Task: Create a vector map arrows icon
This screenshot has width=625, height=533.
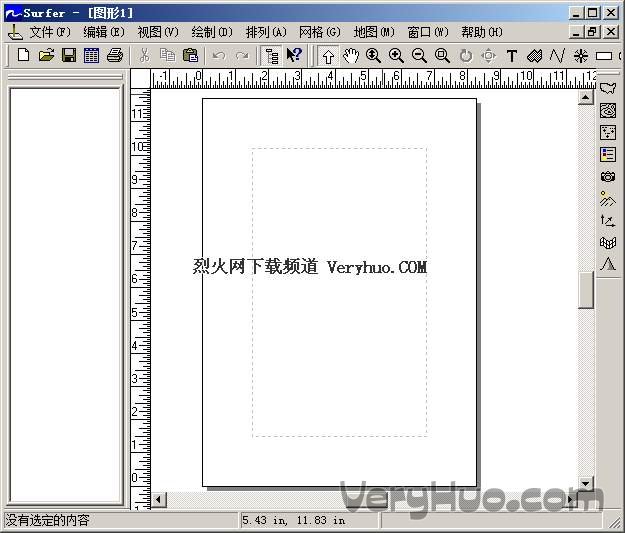Action: coord(608,220)
